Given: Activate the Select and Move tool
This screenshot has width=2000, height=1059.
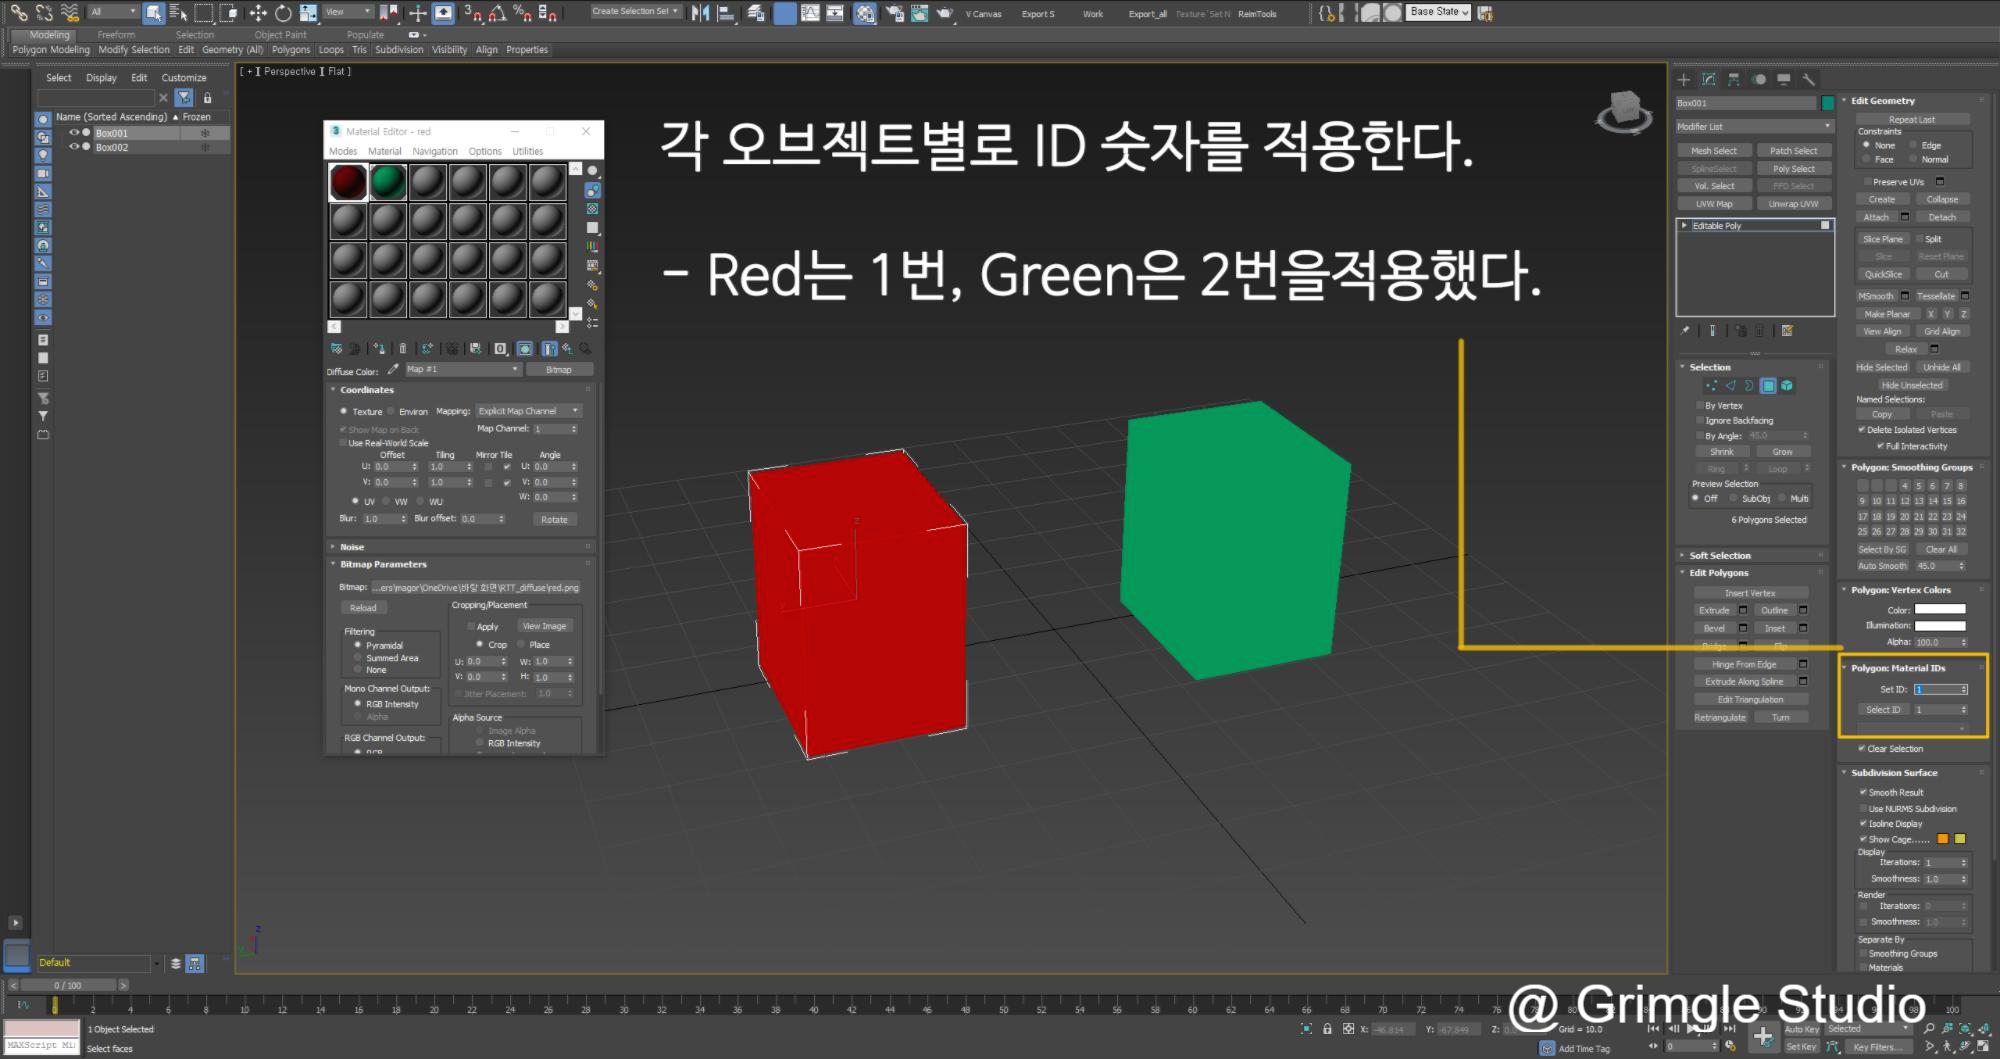Looking at the screenshot, I should (258, 13).
